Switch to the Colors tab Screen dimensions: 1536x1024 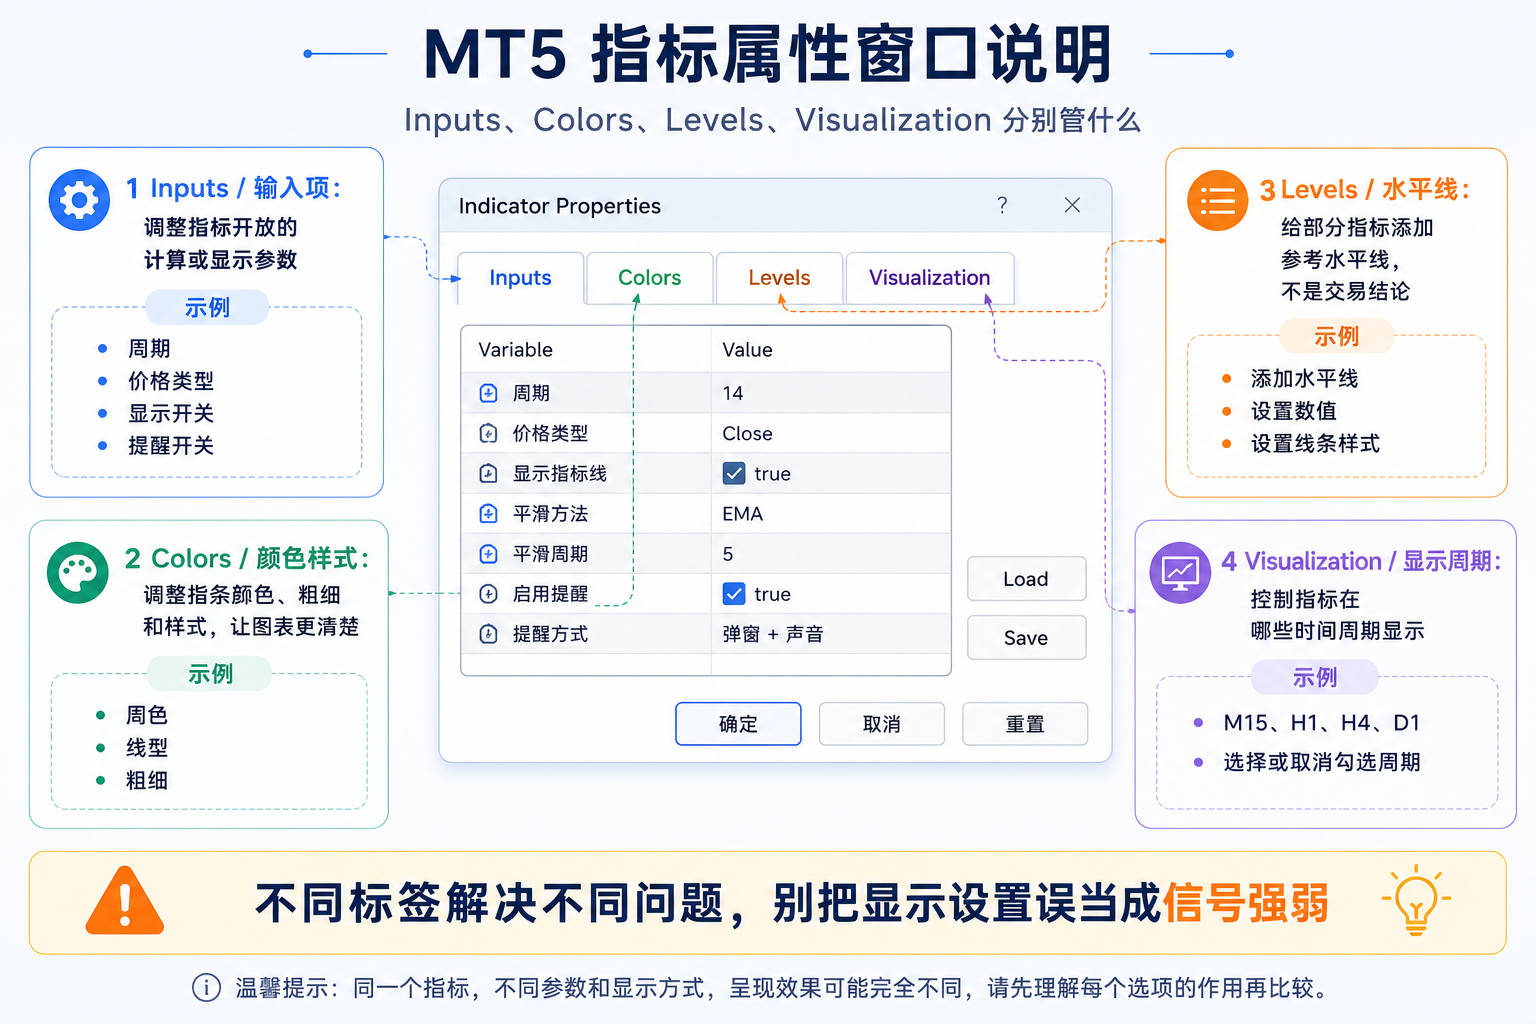[650, 278]
